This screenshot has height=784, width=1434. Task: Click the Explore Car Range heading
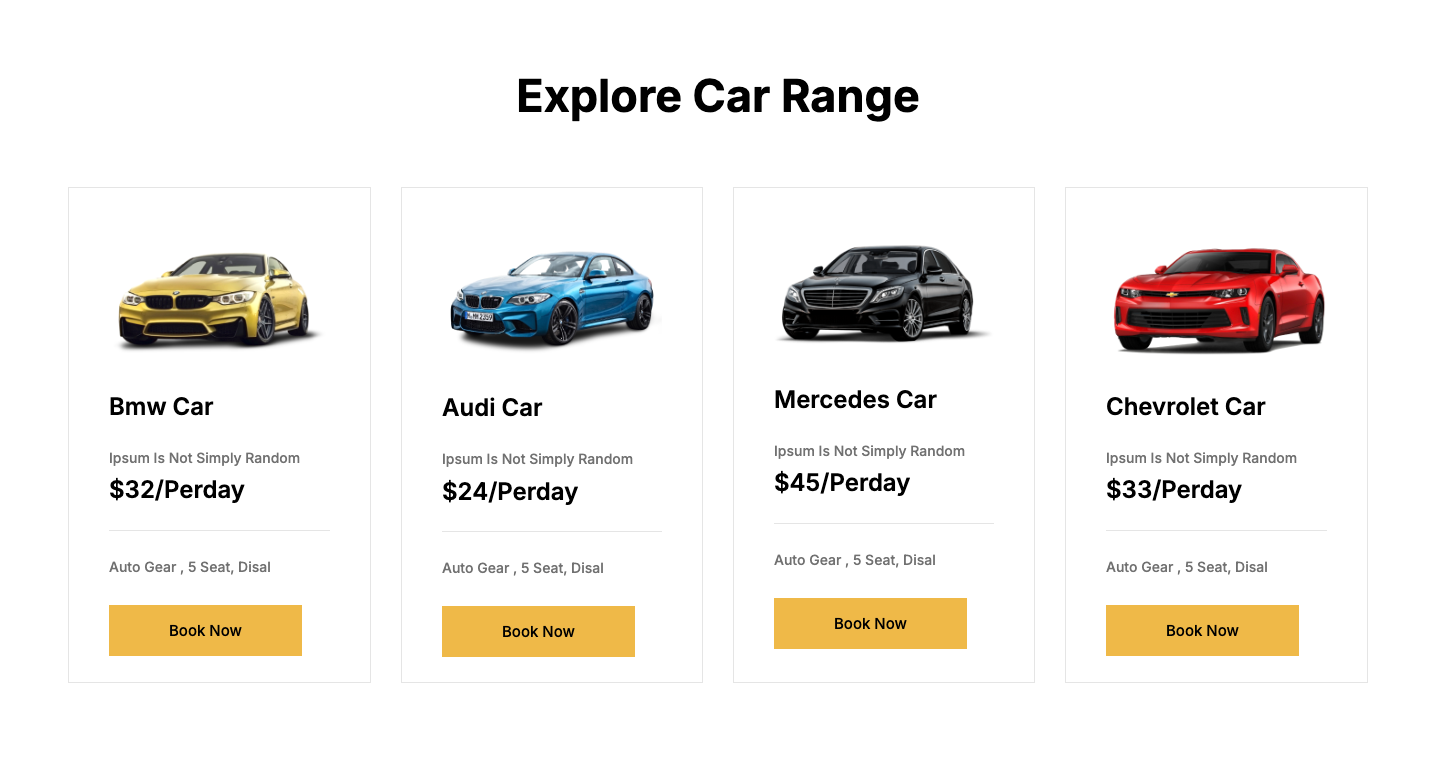pos(717,96)
